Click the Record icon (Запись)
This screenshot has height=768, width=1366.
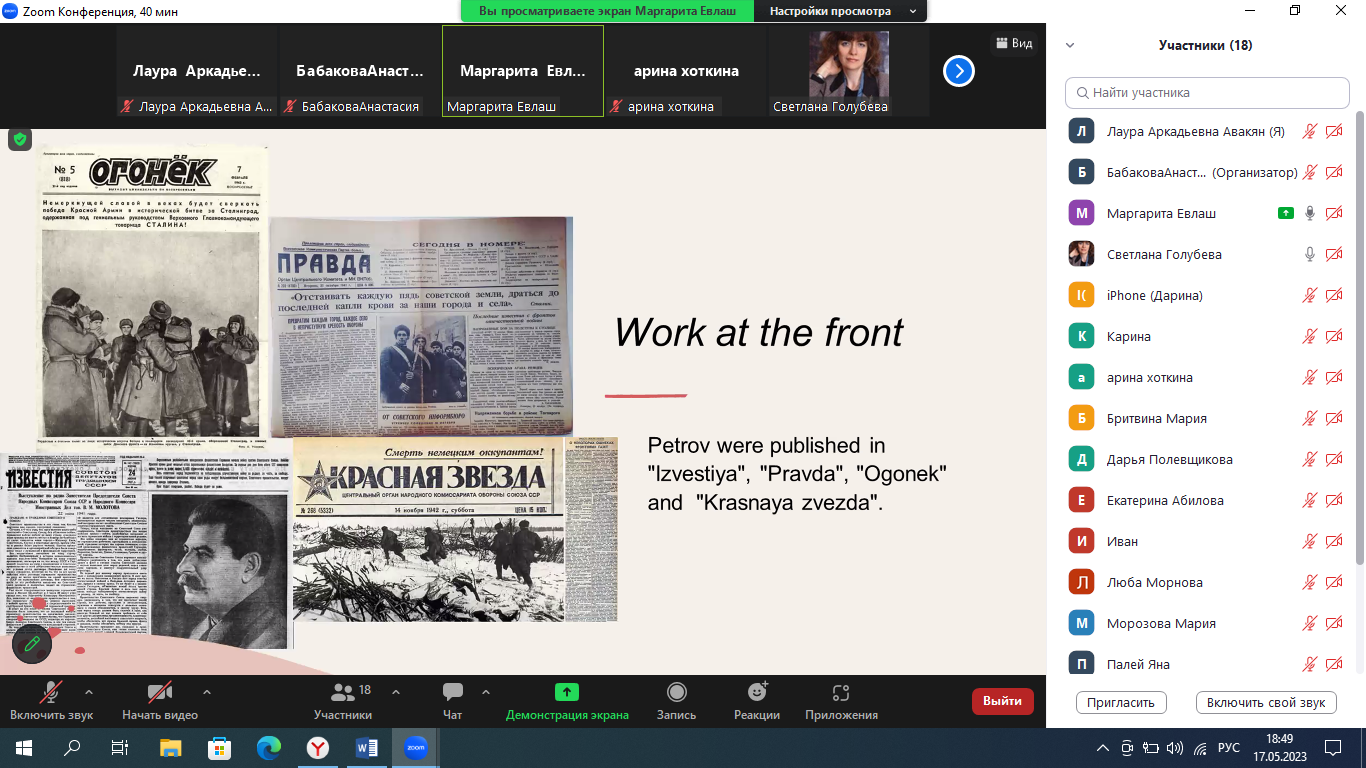point(677,692)
